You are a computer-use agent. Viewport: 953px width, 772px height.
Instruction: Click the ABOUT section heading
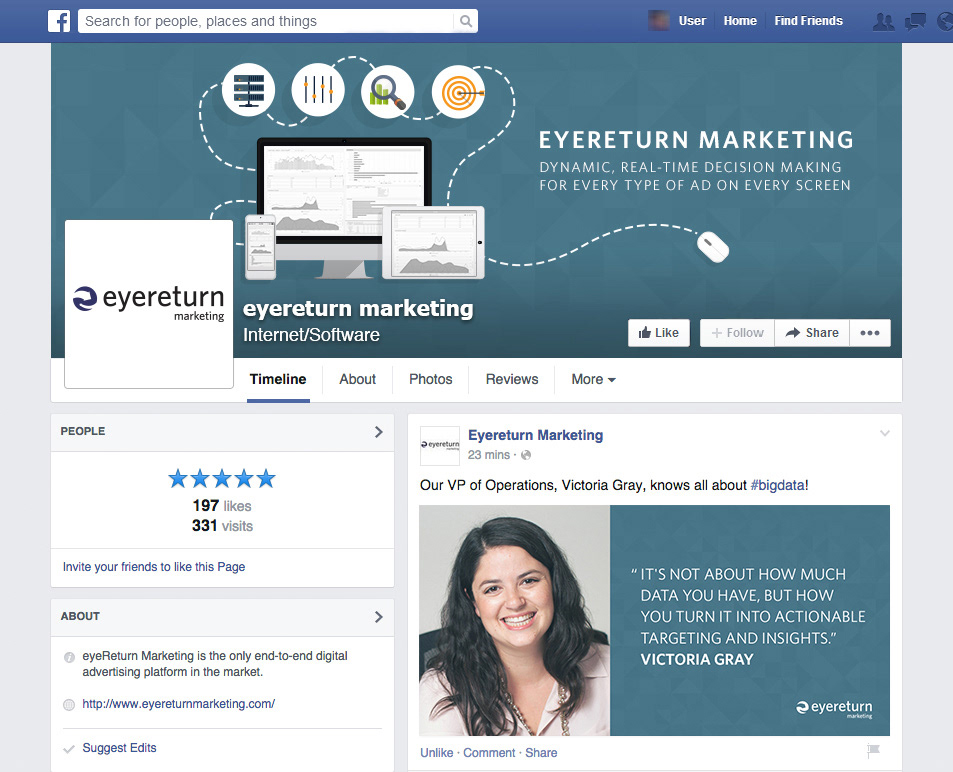click(80, 616)
